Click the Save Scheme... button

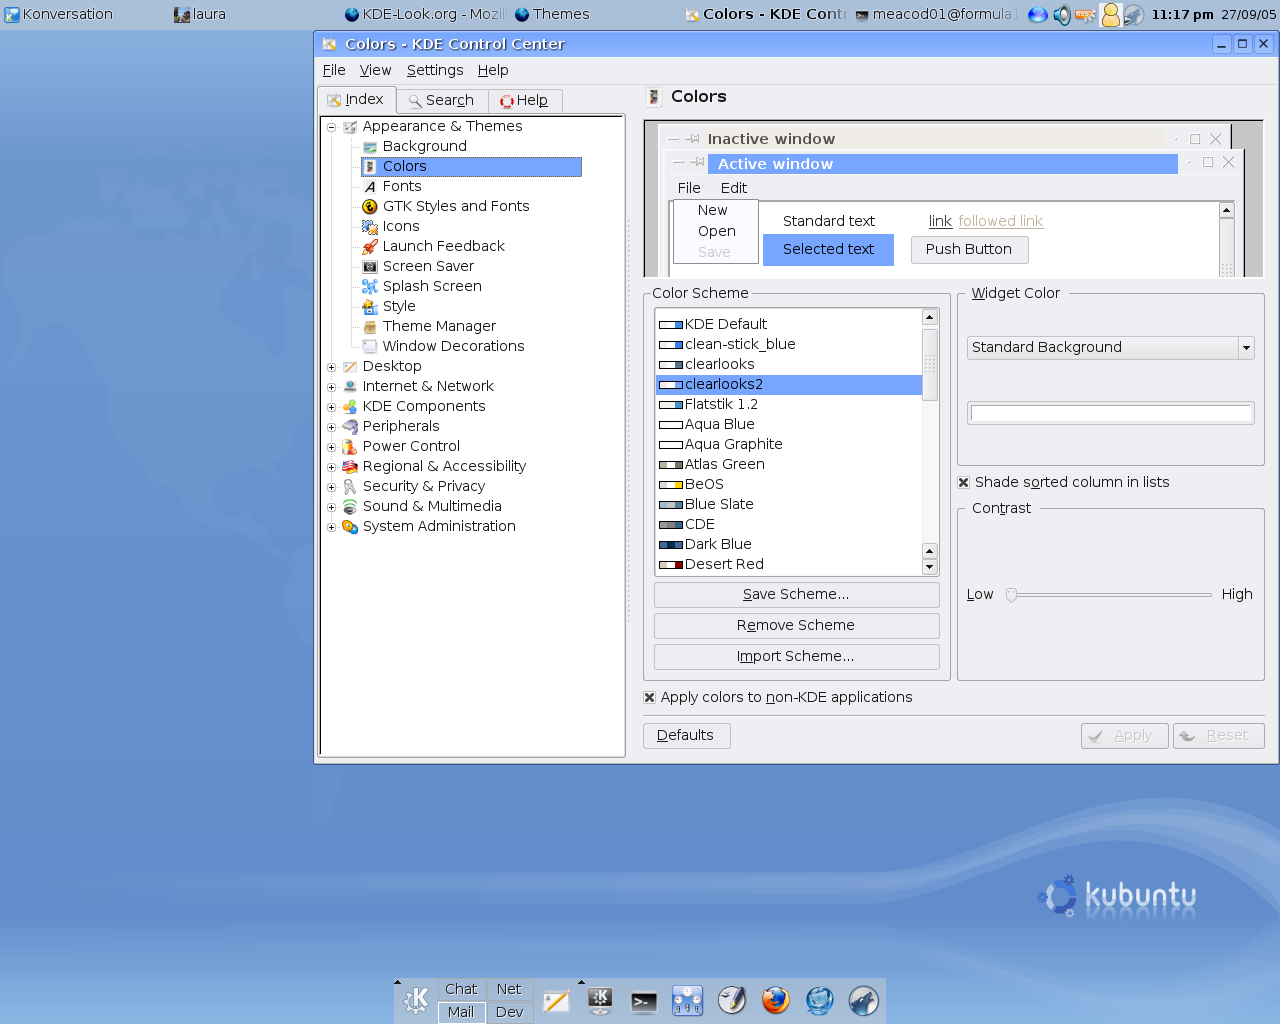[x=796, y=594]
